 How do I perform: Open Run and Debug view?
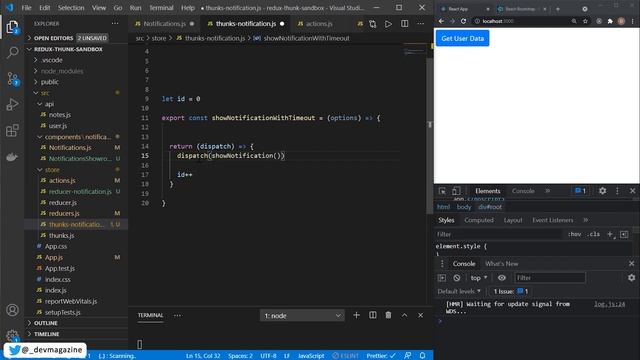12,104
